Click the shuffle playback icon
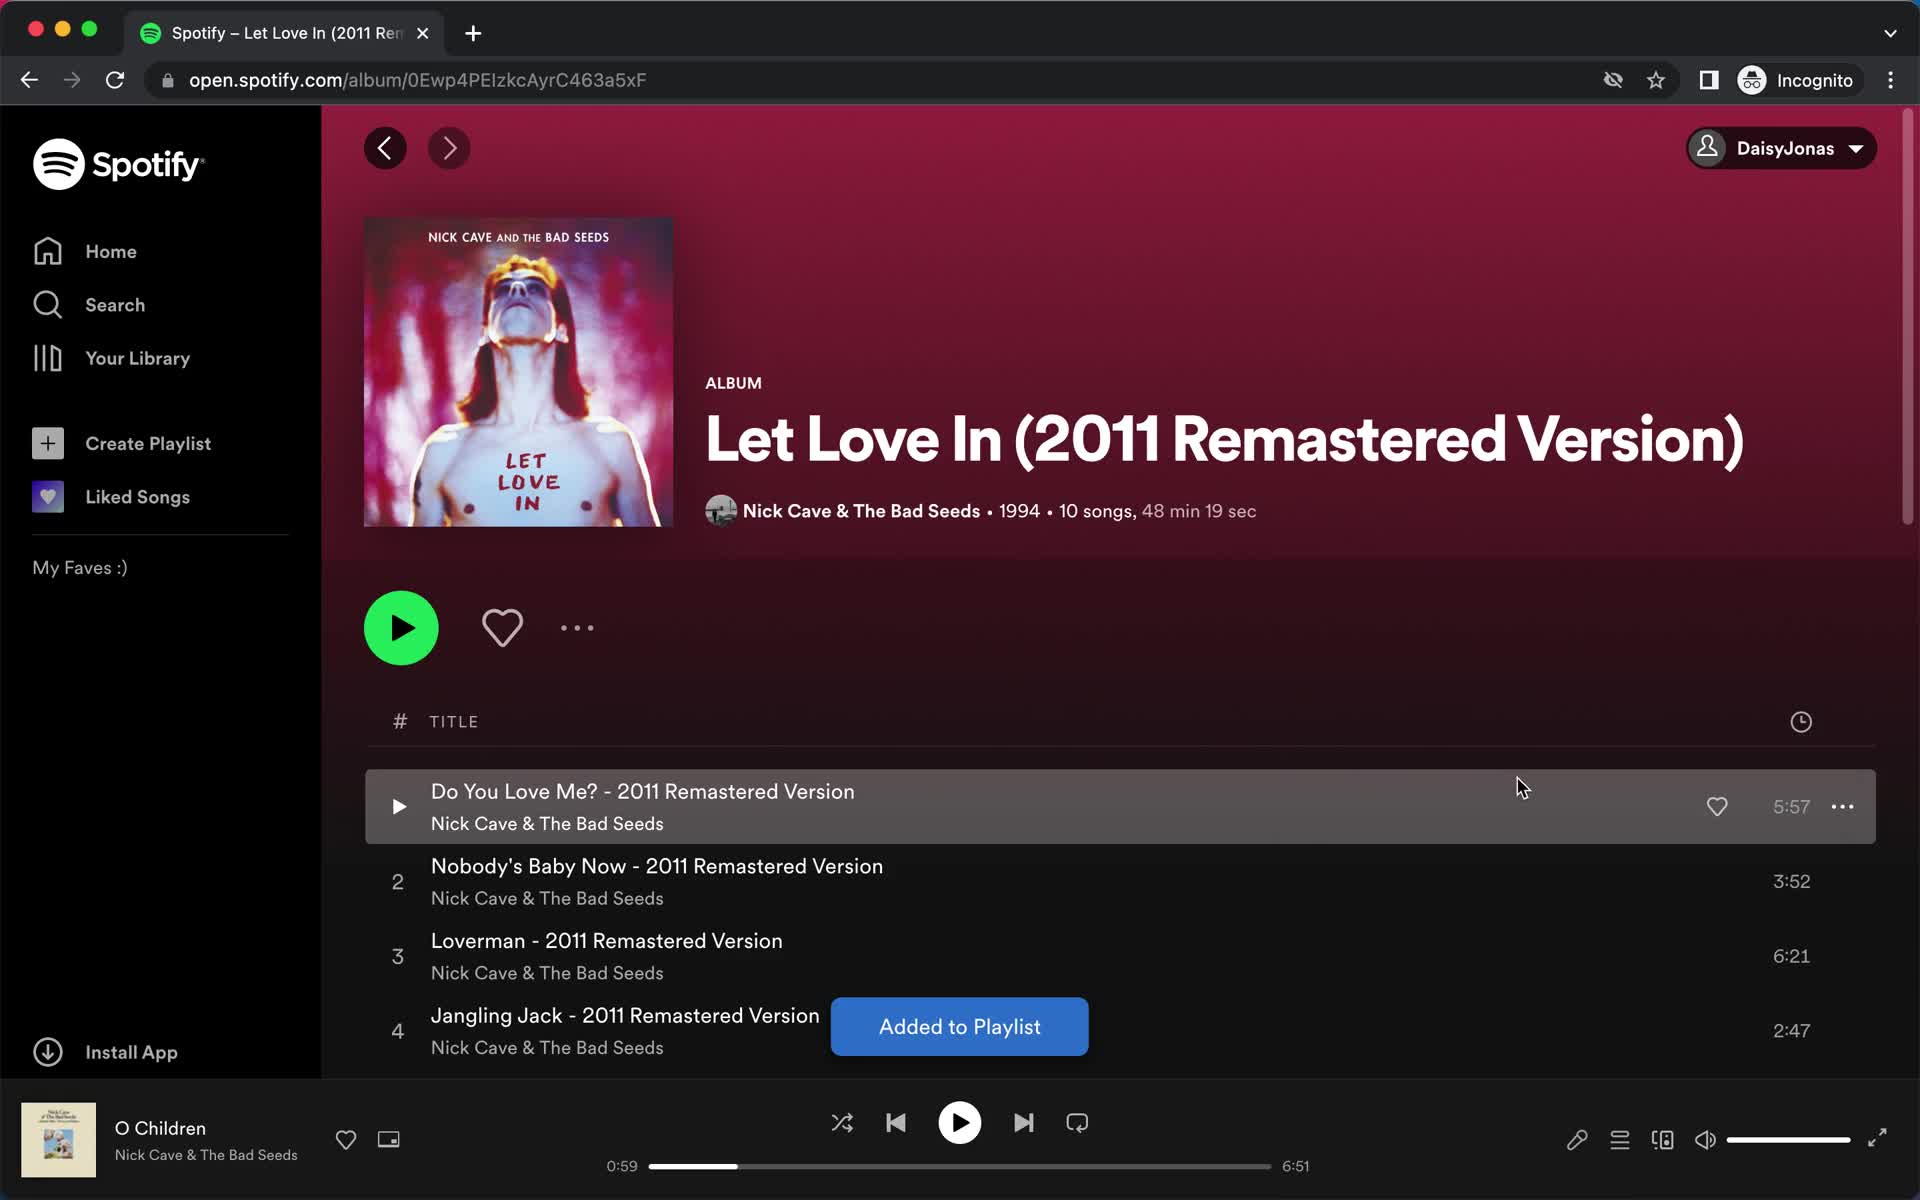This screenshot has width=1920, height=1200. pyautogui.click(x=842, y=1123)
